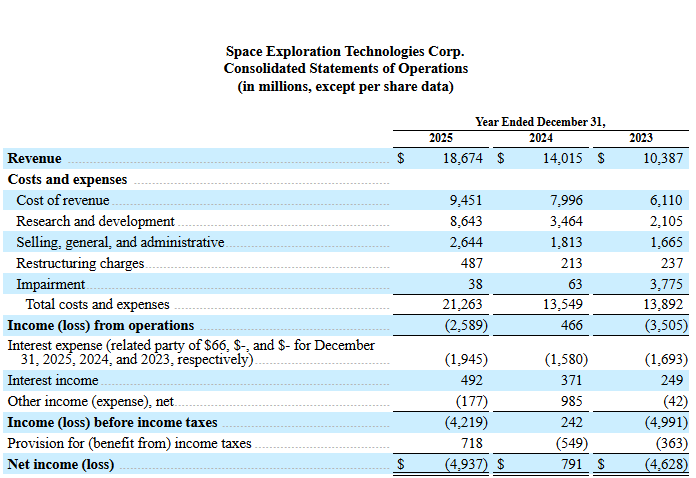Select cost of revenue value 6,110
696x478 pixels.
666,200
